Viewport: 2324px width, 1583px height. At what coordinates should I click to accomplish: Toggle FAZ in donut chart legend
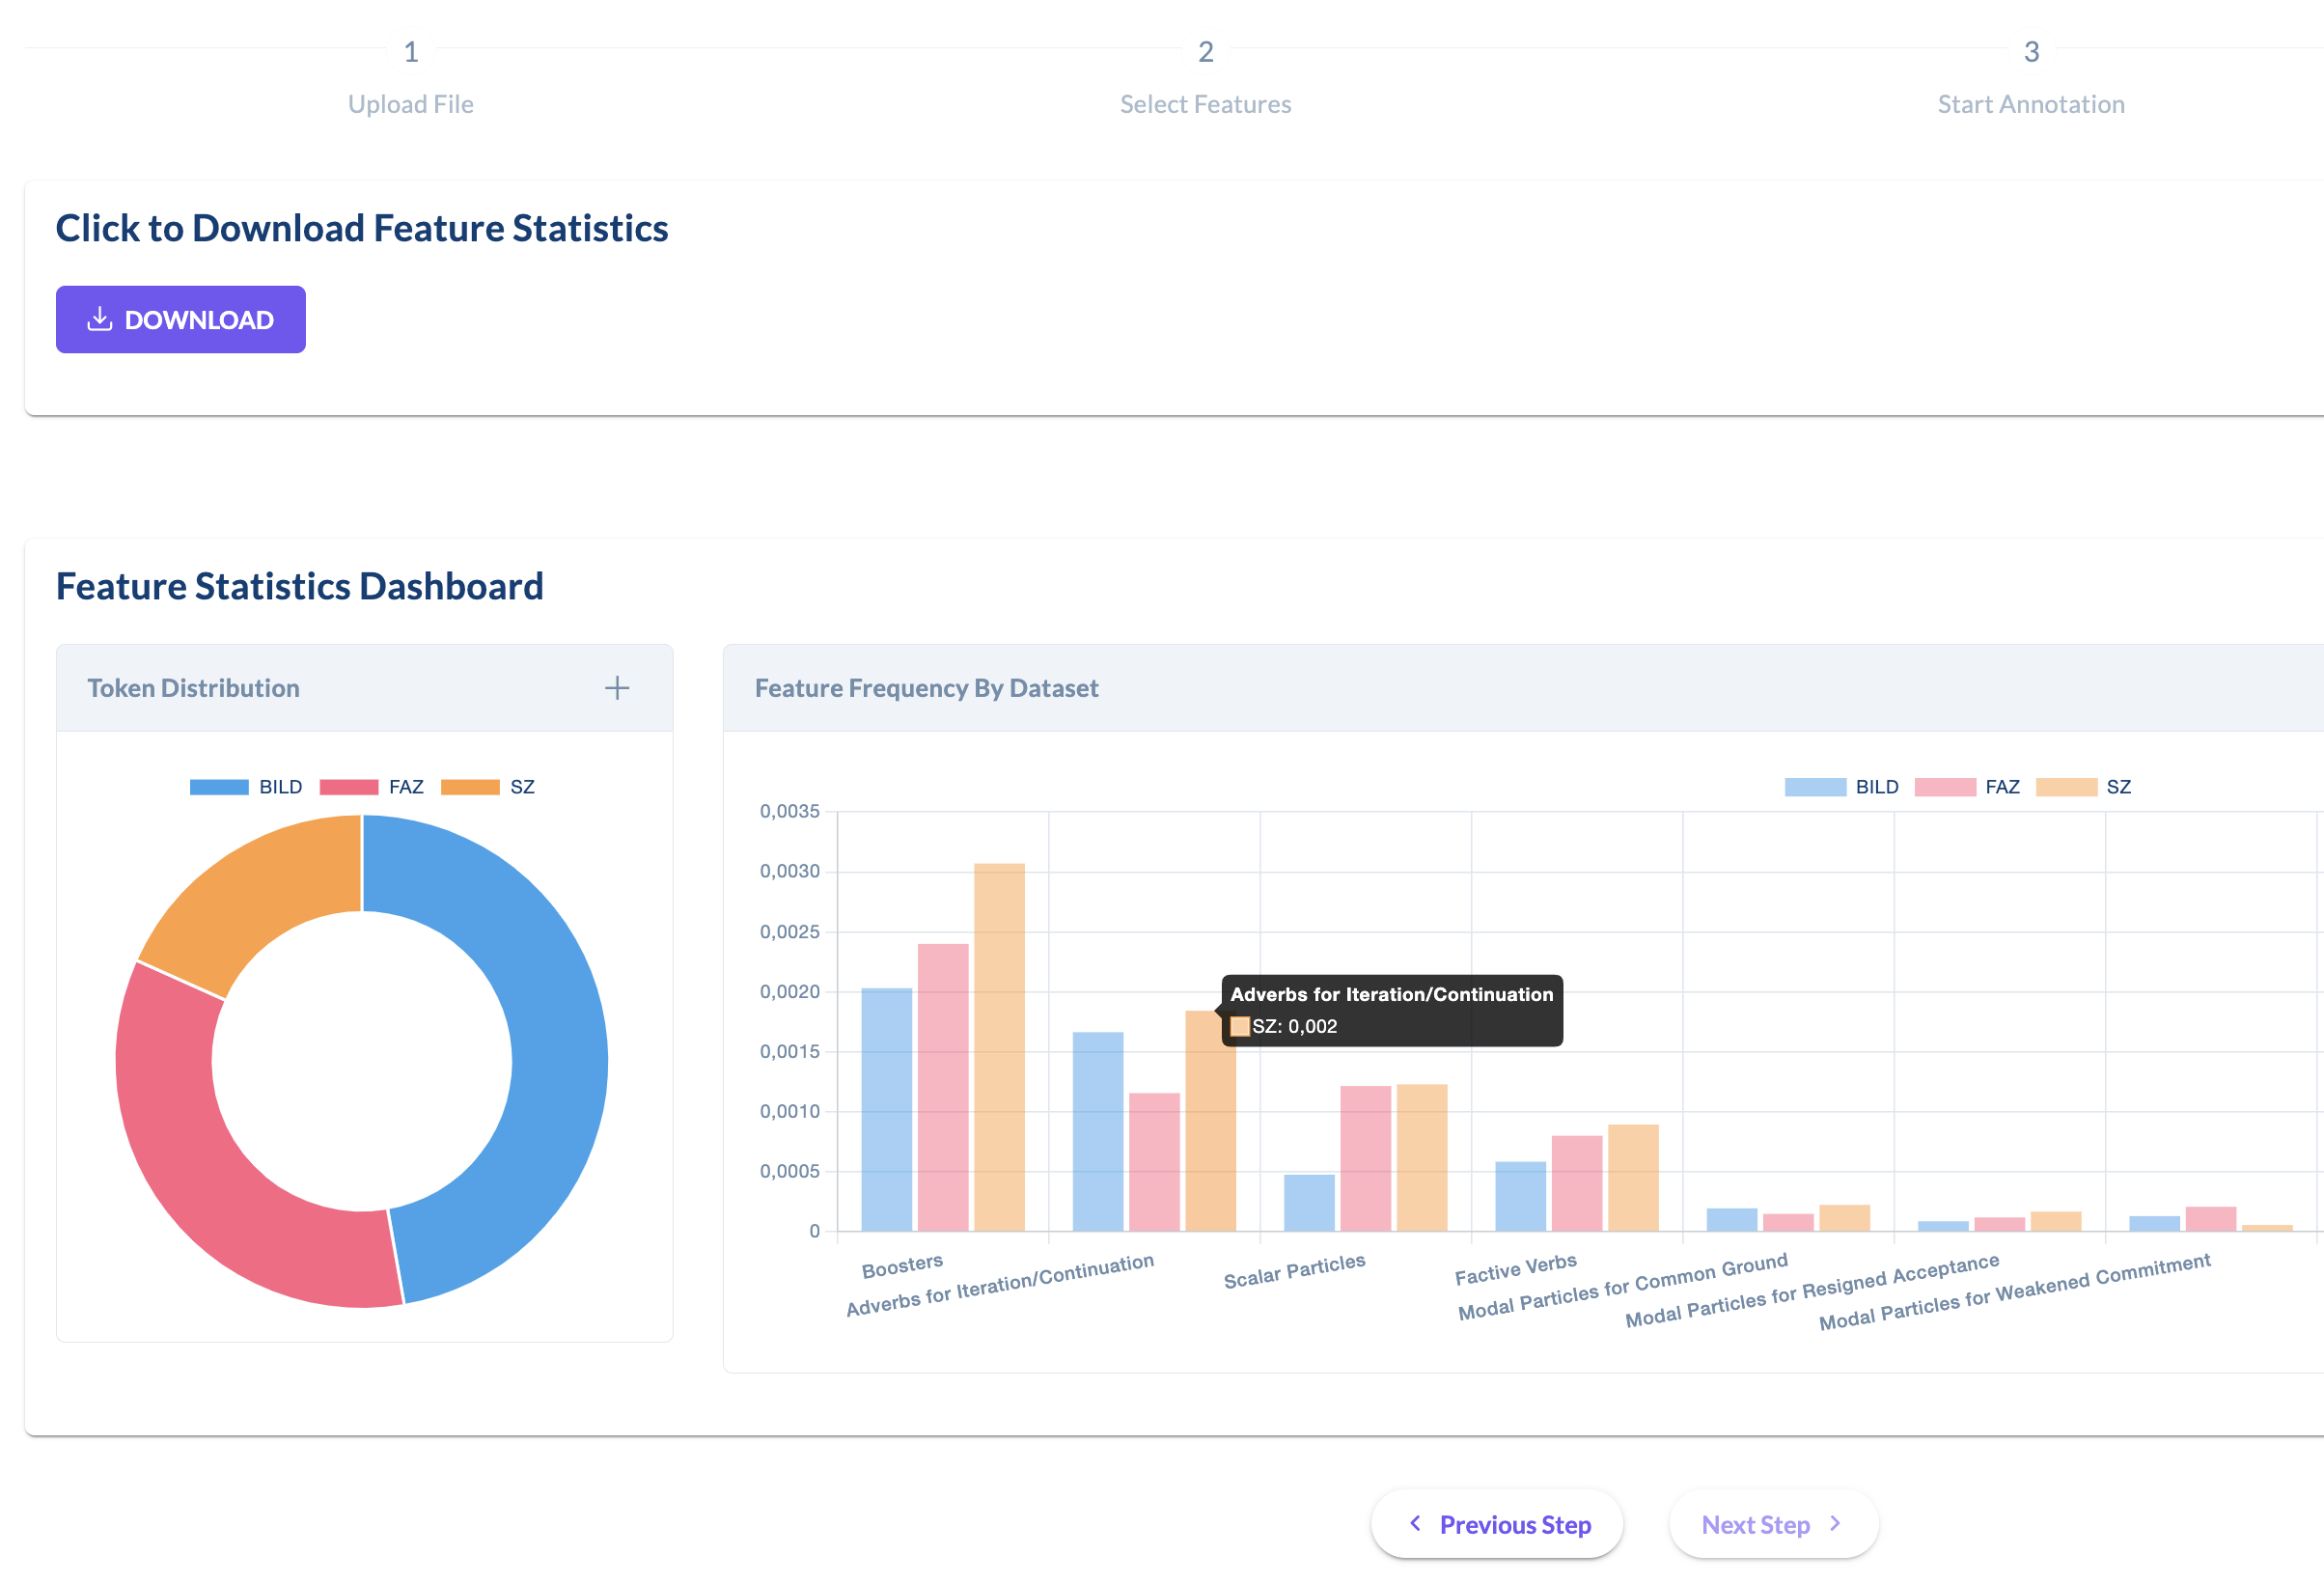[x=372, y=787]
